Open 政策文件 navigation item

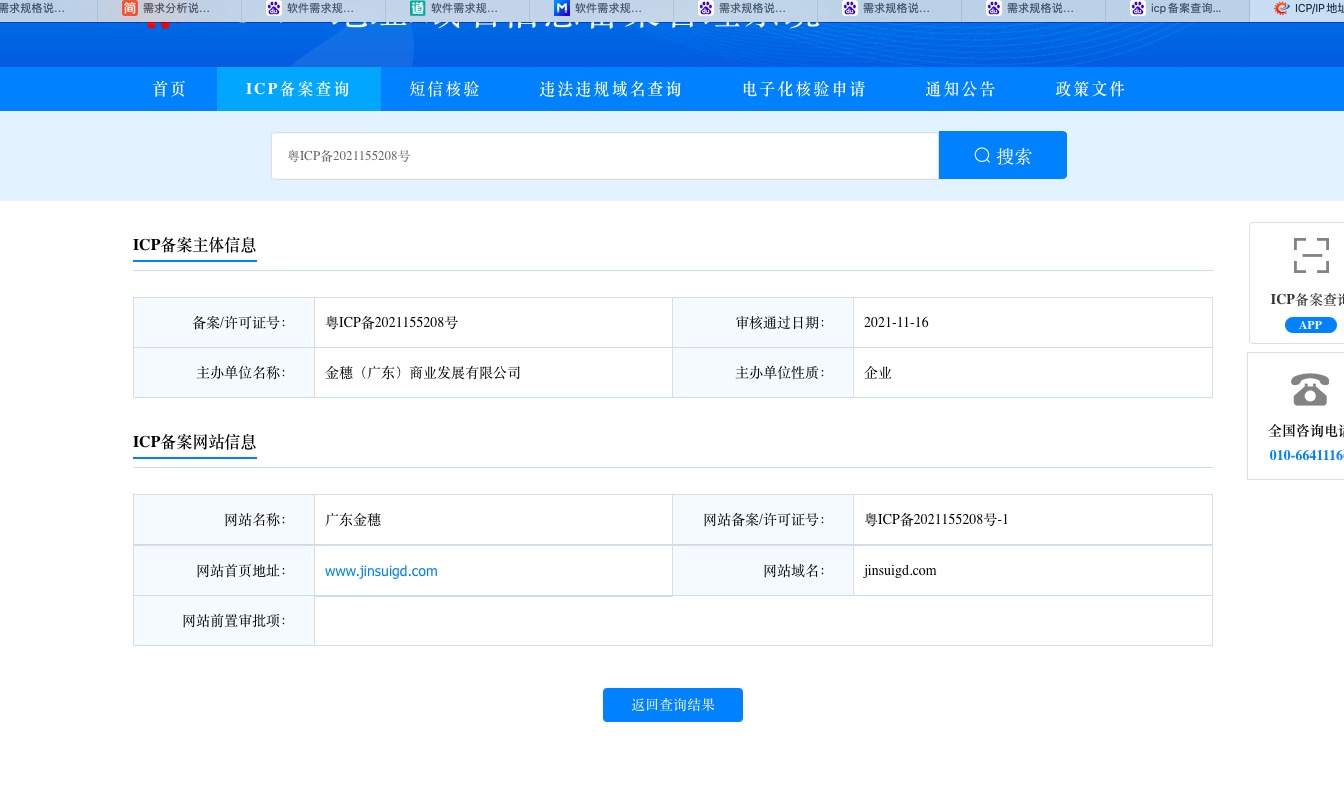click(x=1090, y=89)
